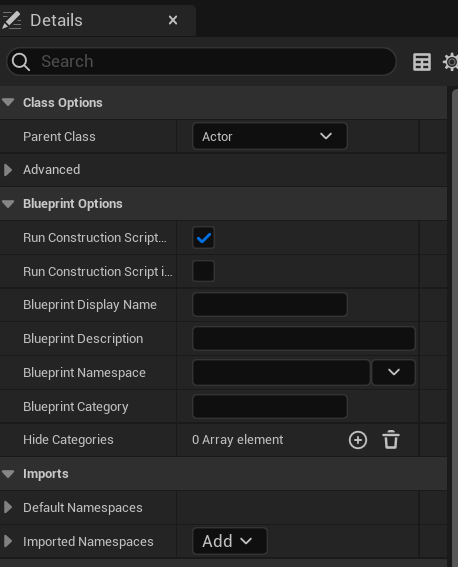Image resolution: width=458 pixels, height=567 pixels.
Task: Expand the Imported Namespaces row
Action: [x=8, y=541]
